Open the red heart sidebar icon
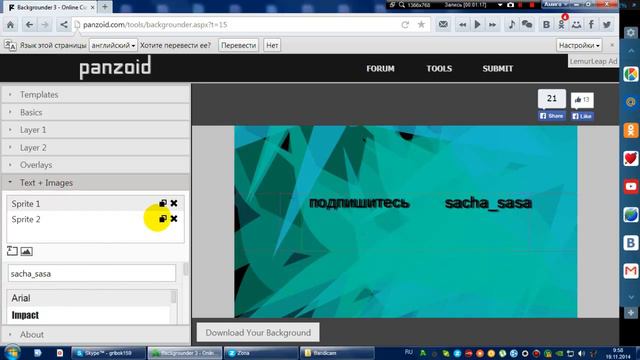Image resolution: width=640 pixels, height=360 pixels. [x=631, y=158]
